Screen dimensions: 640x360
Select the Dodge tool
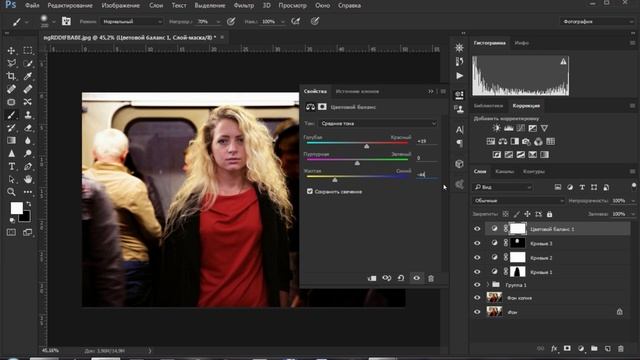pos(28,153)
